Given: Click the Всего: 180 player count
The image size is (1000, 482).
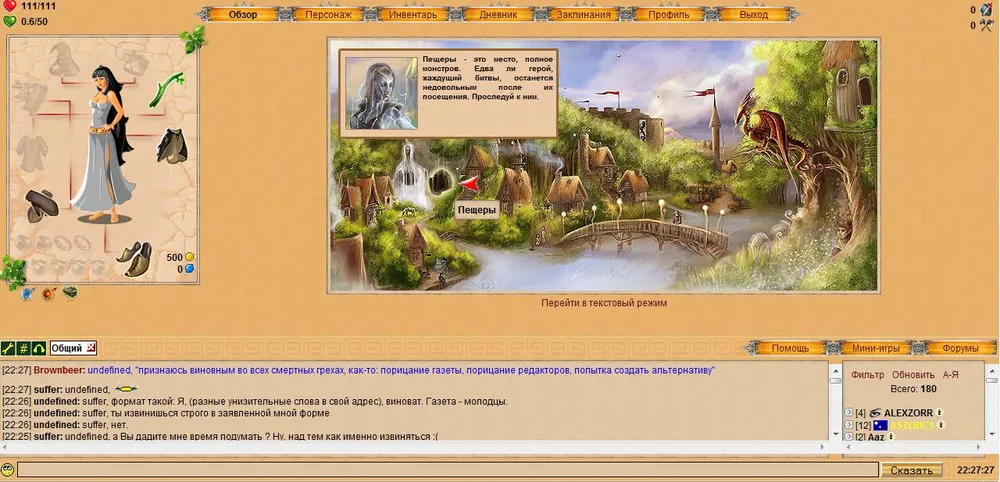Looking at the screenshot, I should [x=913, y=388].
